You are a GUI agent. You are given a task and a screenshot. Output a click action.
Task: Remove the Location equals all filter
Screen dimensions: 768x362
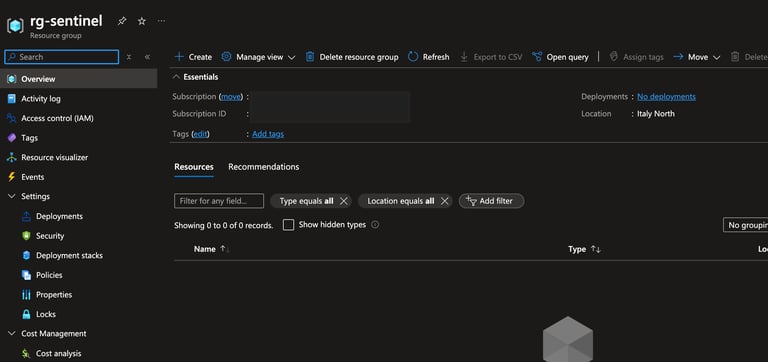click(444, 201)
